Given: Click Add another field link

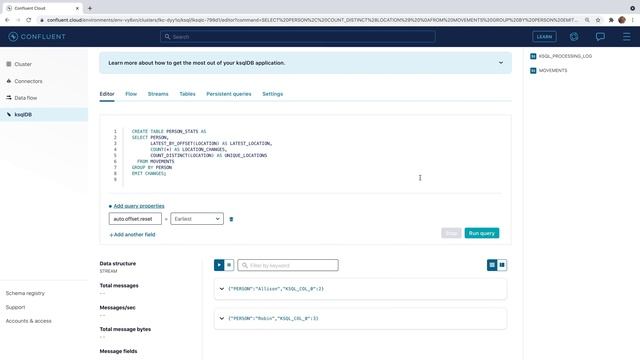Looking at the screenshot, I should (x=132, y=235).
